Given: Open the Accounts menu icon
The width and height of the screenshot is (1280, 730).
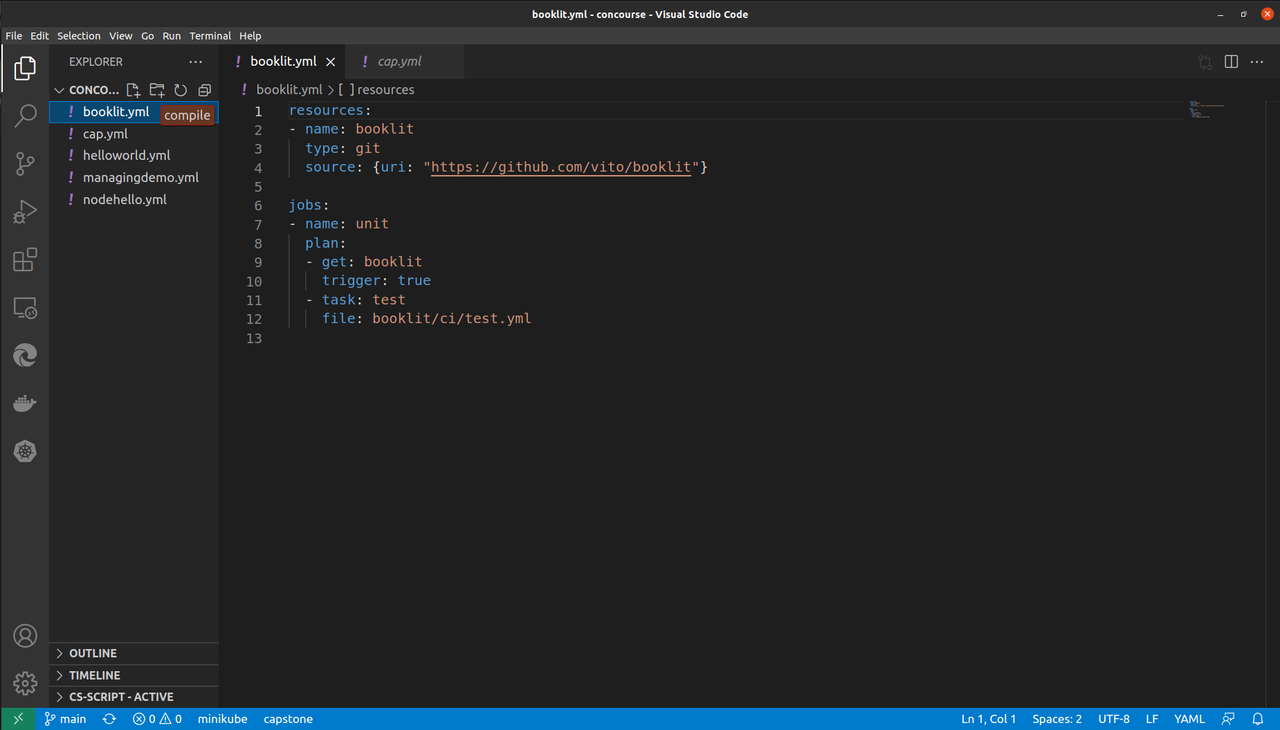Looking at the screenshot, I should (x=25, y=636).
